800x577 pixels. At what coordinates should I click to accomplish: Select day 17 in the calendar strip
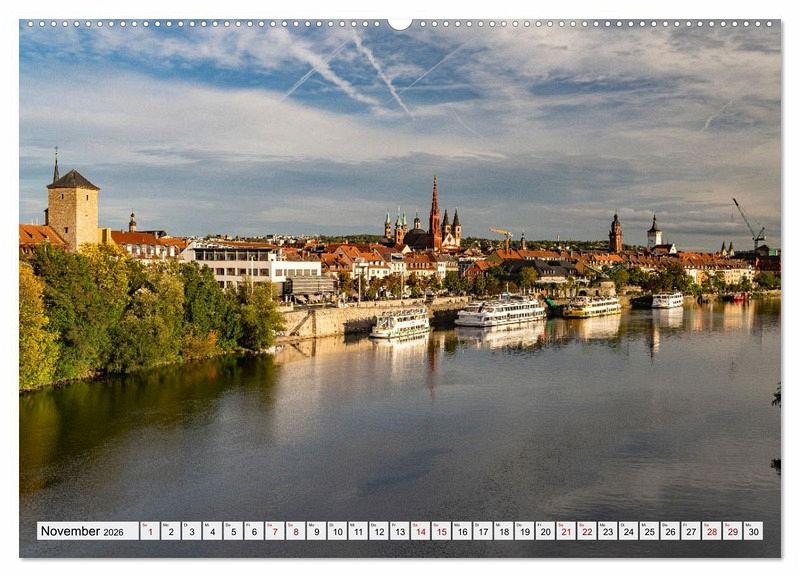click(x=483, y=531)
